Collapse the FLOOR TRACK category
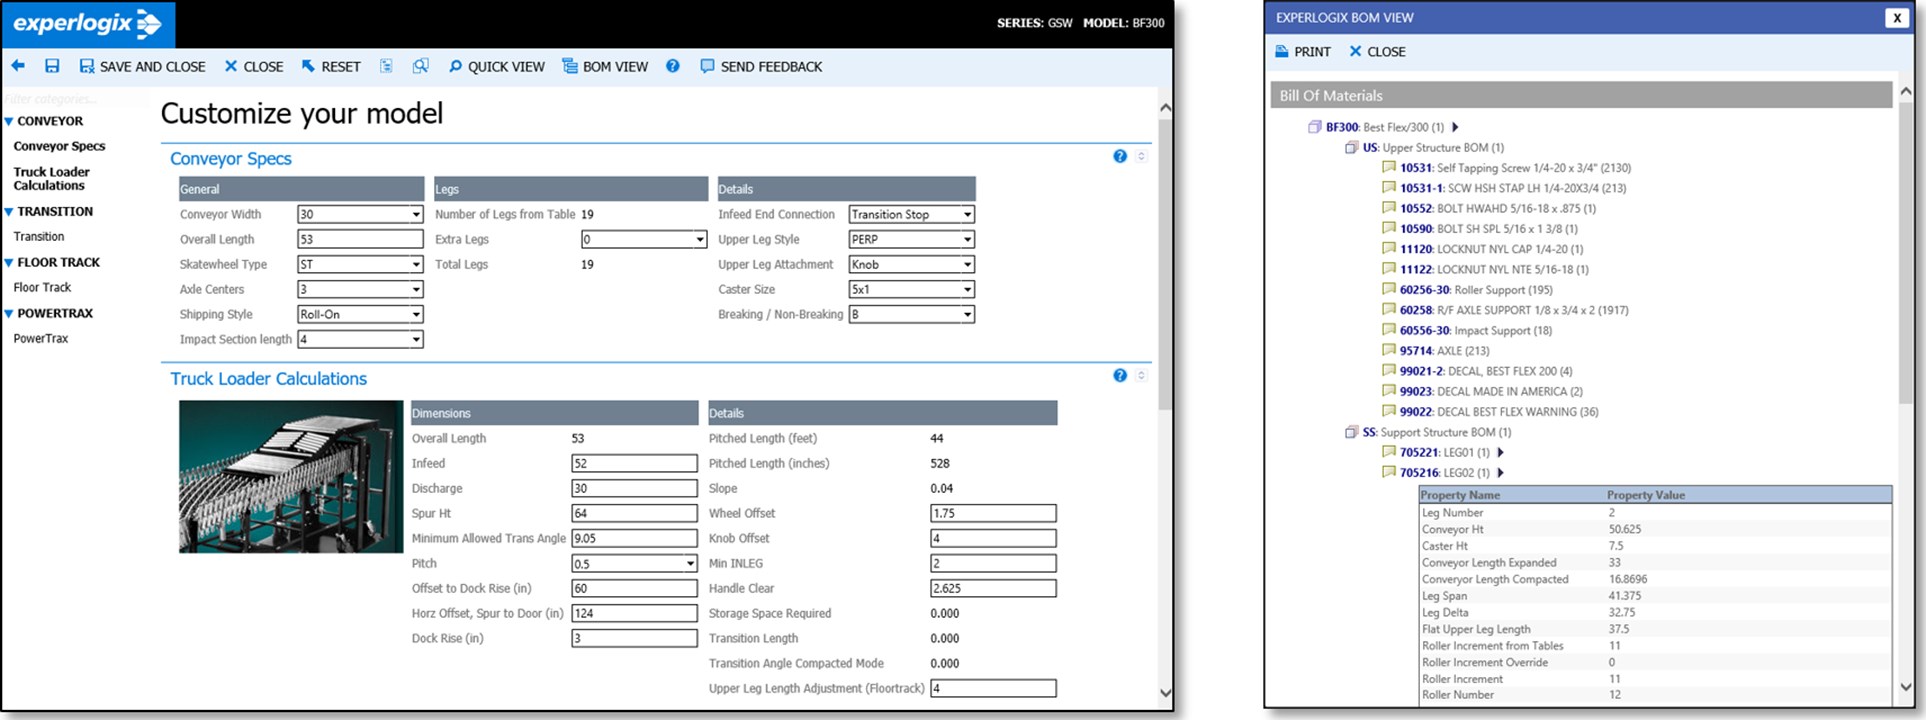 pos(9,263)
